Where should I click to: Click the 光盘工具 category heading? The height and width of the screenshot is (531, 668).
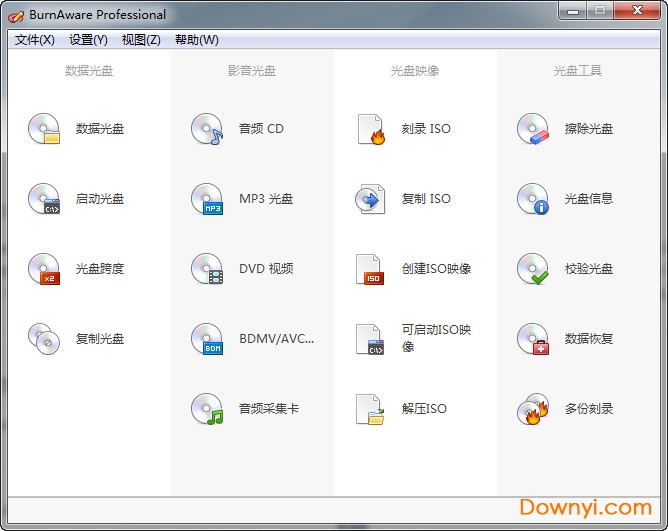578,71
